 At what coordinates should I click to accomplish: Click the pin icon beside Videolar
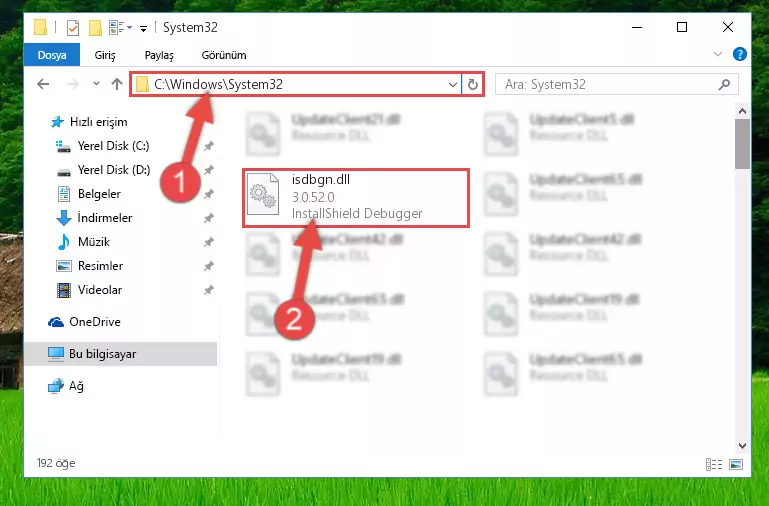click(208, 290)
